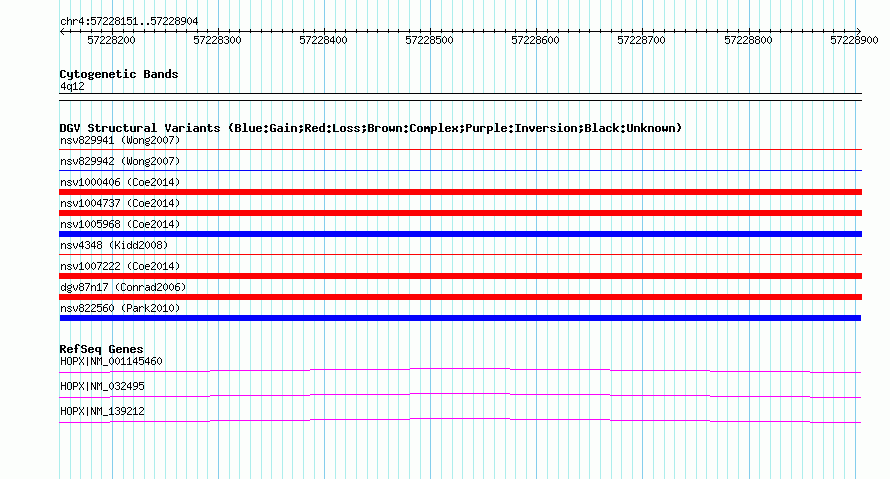Viewport: 890px width, 479px height.
Task: Open the nsv1000406 (Coe2014) variant label
Action: (120, 182)
